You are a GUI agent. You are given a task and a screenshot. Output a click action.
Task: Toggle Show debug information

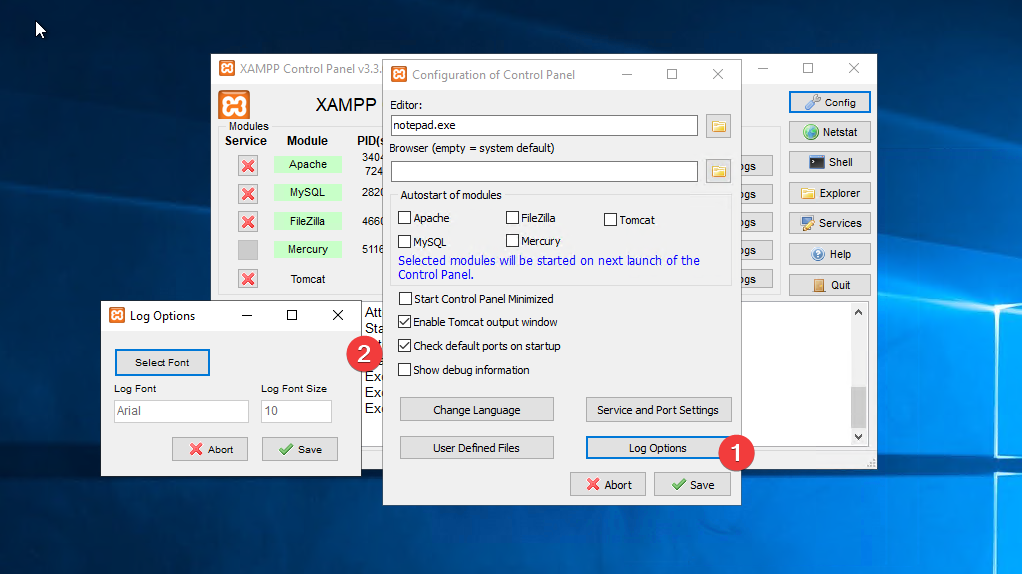(405, 369)
